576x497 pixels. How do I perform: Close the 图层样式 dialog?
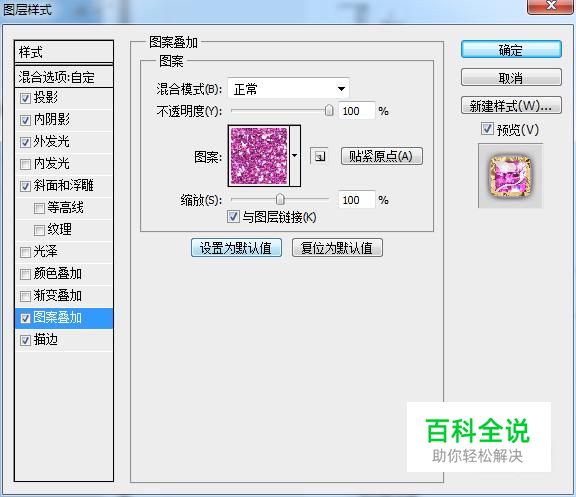point(550,6)
